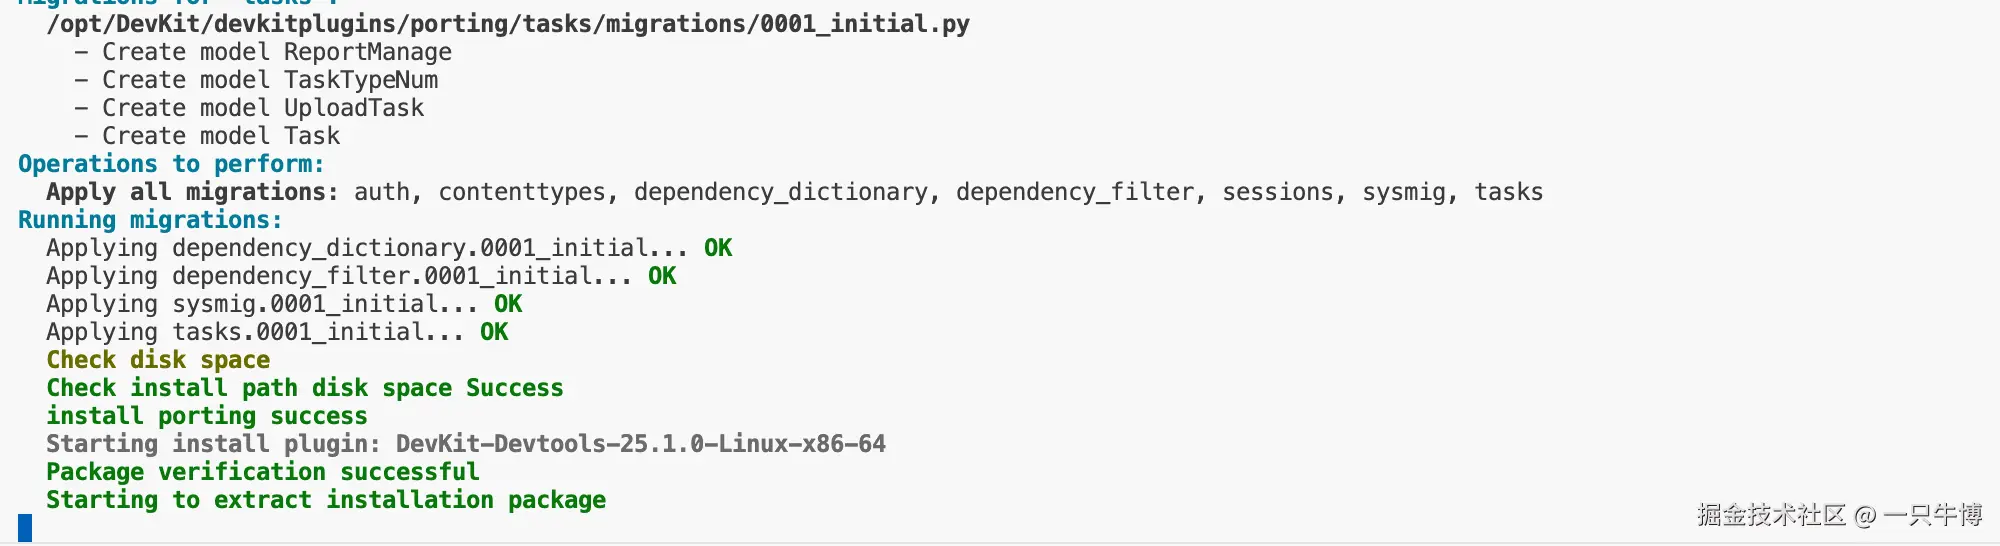Click the DevKit-Devtools-25.1.0-Linux-x86-64 plugin name

[640, 444]
